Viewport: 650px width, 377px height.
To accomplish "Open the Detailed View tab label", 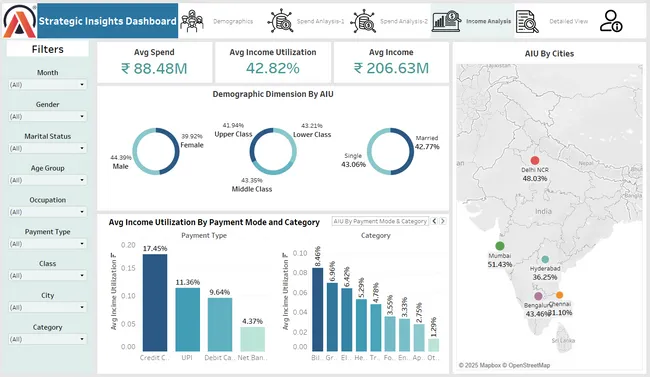I will 568,21.
